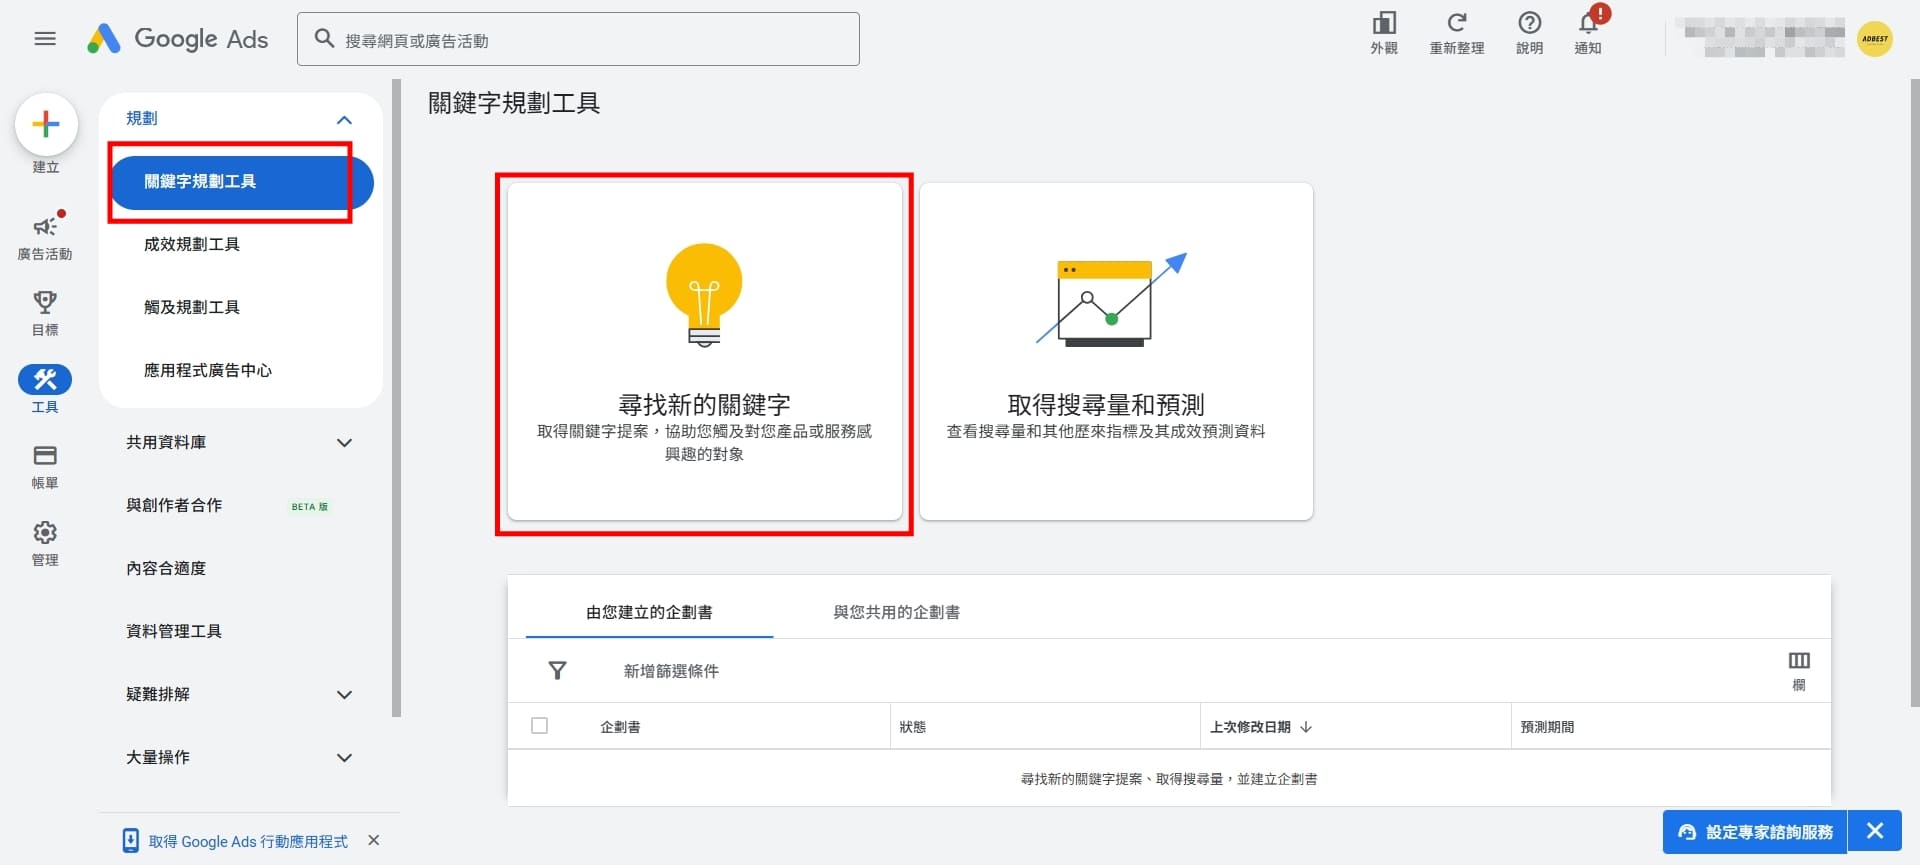Collapse the 規劃 section
Screen dimensions: 1920x865
click(x=344, y=120)
